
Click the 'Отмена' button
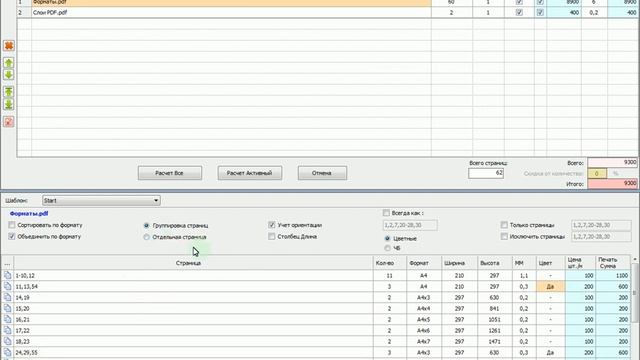322,173
